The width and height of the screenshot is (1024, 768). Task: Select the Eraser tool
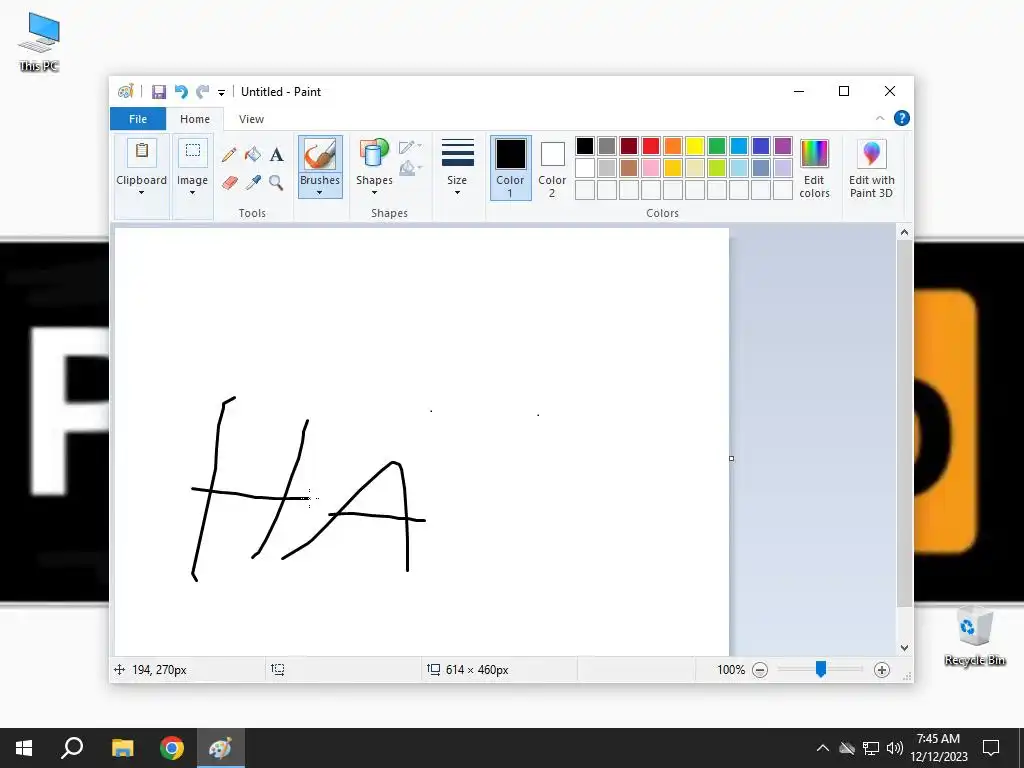(229, 183)
